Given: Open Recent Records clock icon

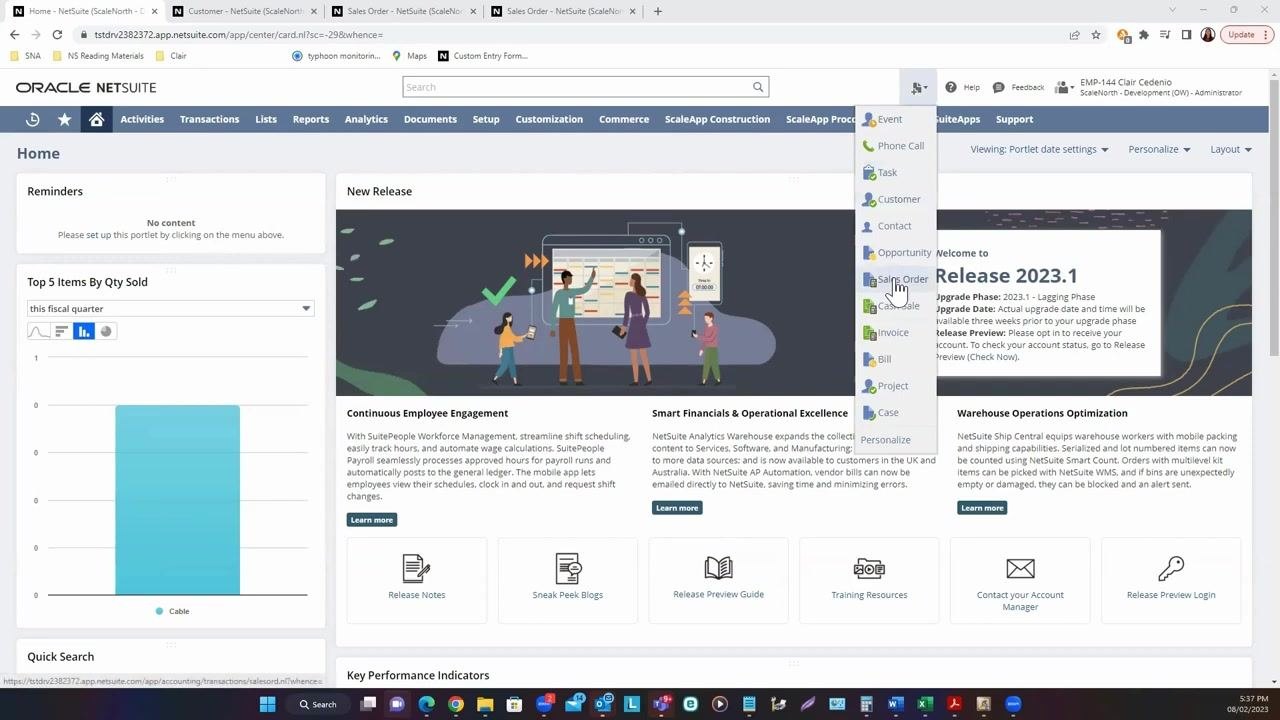Looking at the screenshot, I should pos(33,119).
